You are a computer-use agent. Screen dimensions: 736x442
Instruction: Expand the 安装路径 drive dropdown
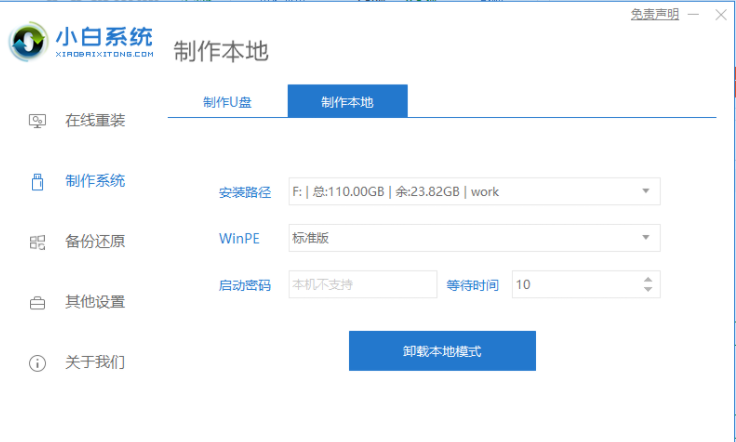645,191
